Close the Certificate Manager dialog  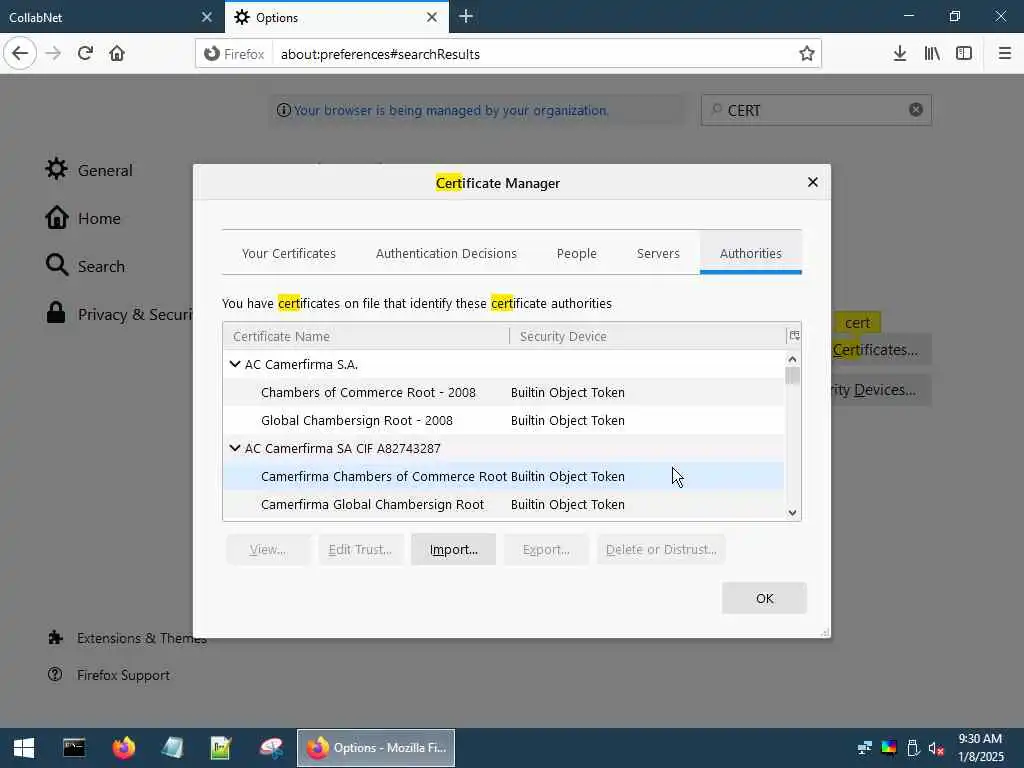click(x=812, y=182)
